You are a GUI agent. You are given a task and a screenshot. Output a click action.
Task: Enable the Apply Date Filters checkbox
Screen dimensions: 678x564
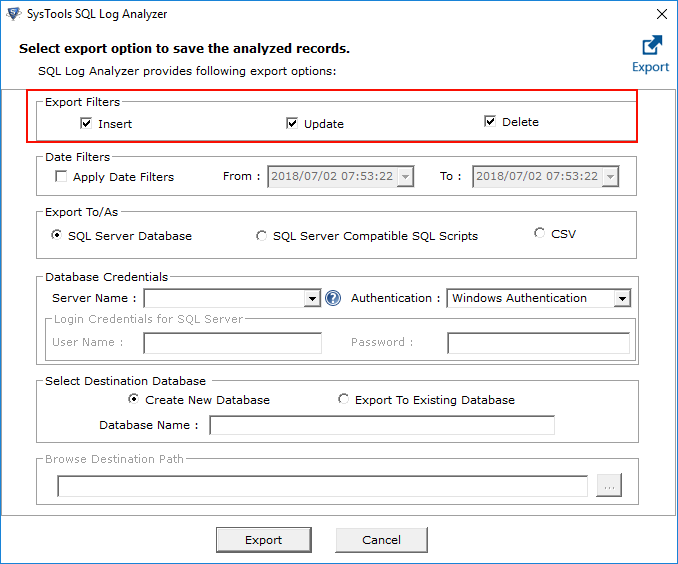[62, 177]
